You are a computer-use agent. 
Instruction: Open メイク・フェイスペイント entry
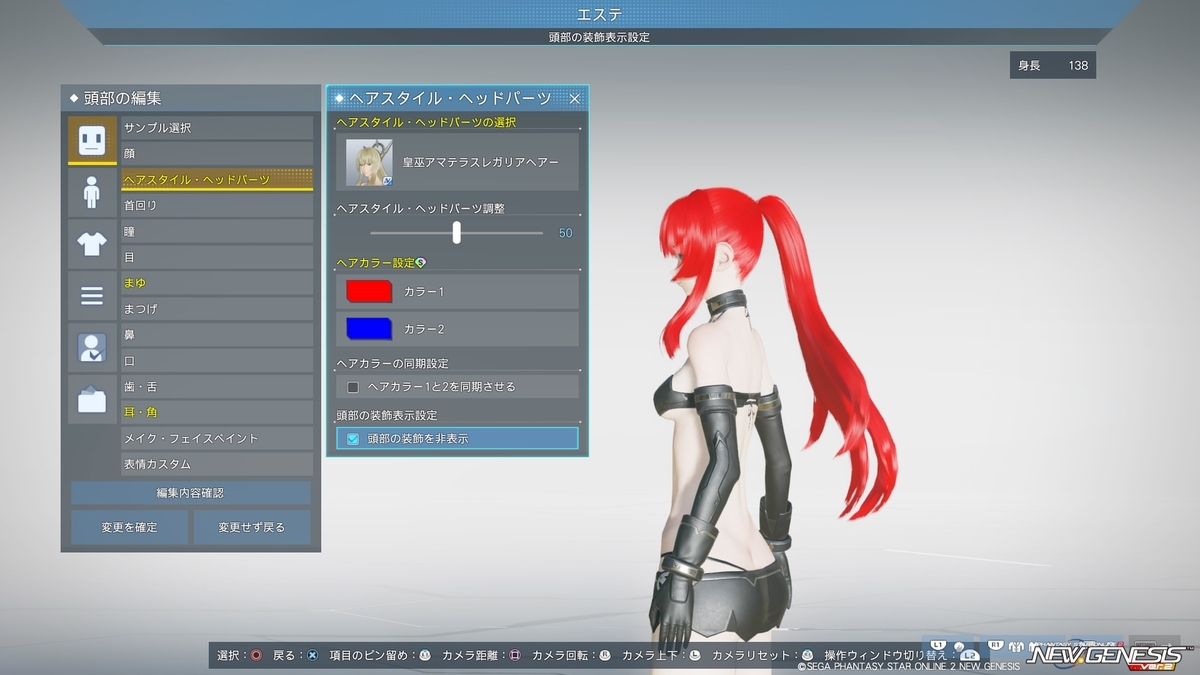click(x=217, y=438)
